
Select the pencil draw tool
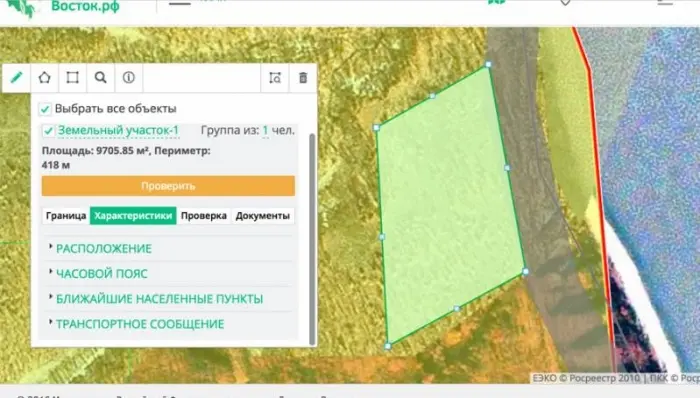pyautogui.click(x=17, y=78)
